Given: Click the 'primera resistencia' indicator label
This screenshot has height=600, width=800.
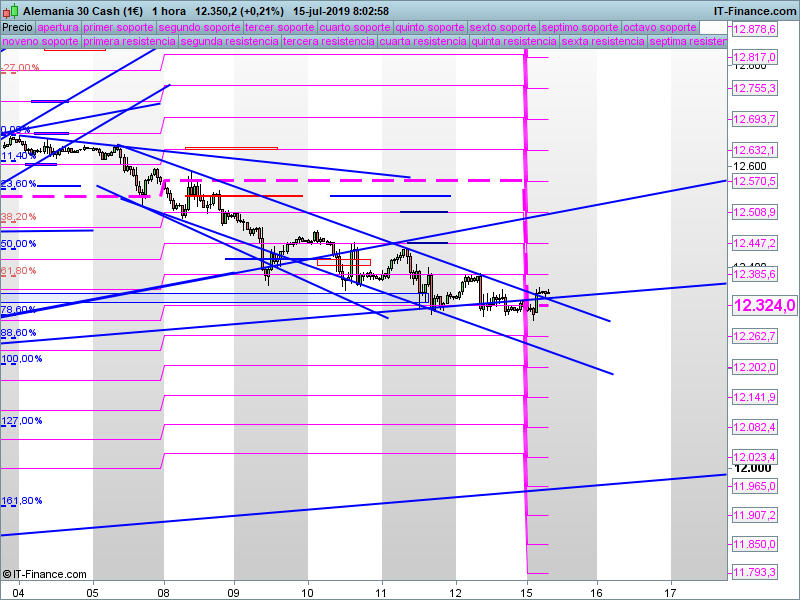Looking at the screenshot, I should 129,42.
